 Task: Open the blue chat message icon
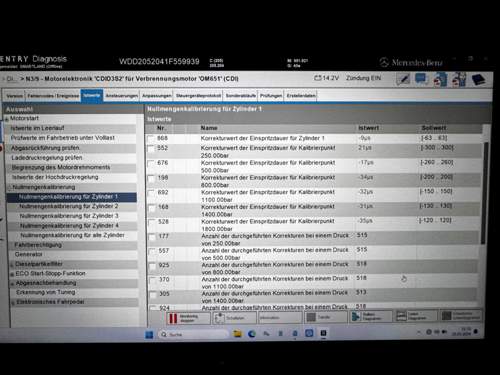click(421, 80)
